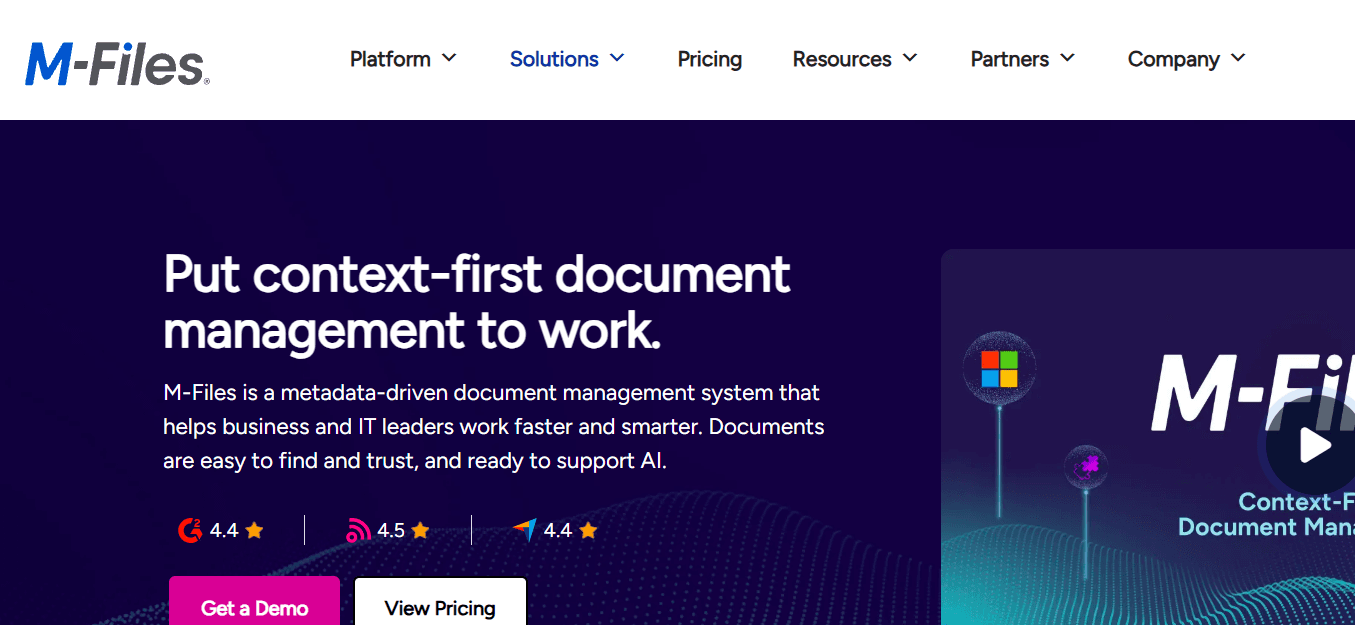Click the blue-orange arrow rating icon
Viewport: 1355px width, 625px height.
click(525, 530)
